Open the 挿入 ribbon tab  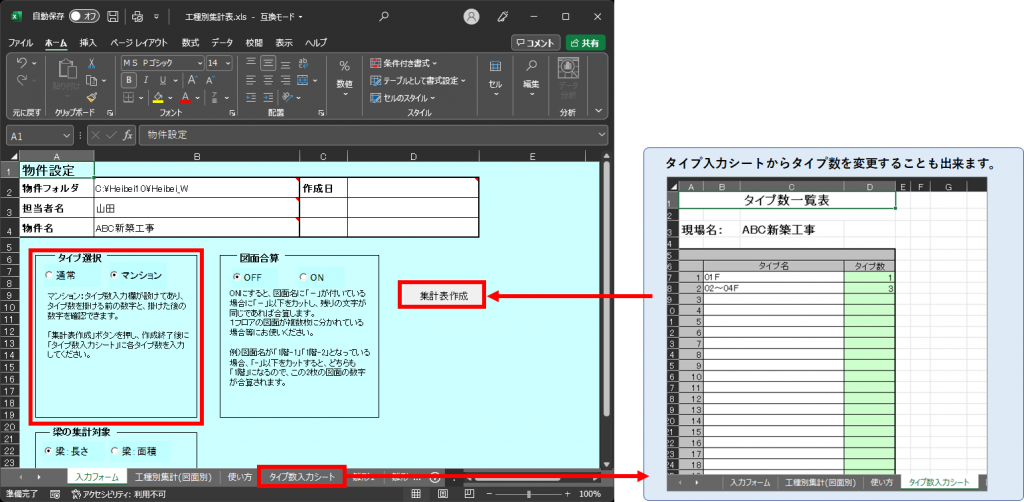(x=88, y=43)
